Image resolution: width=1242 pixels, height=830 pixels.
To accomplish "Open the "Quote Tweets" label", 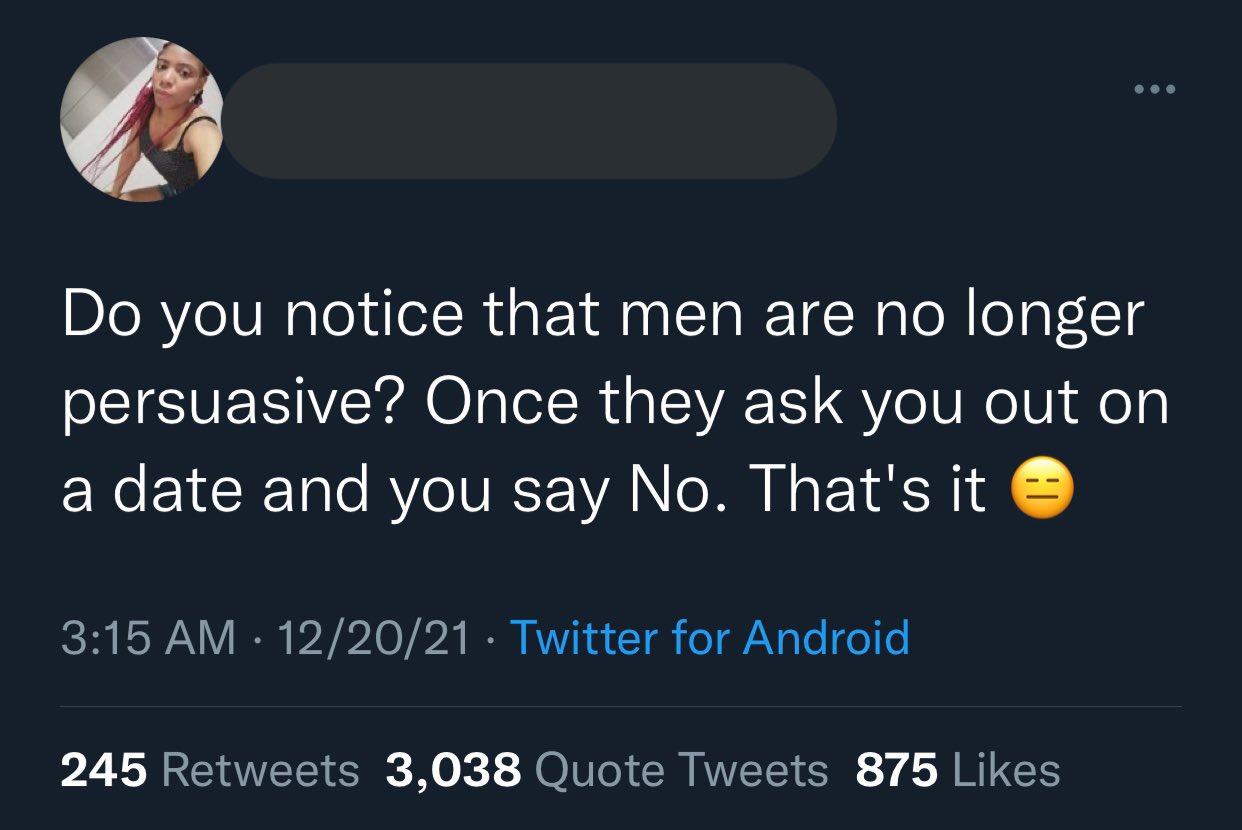I will coord(682,770).
